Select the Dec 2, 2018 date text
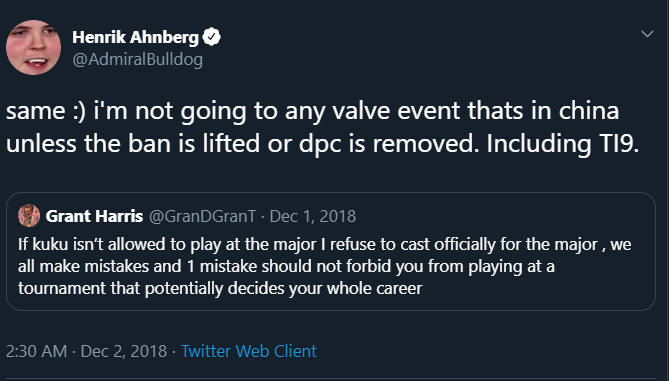Screen dimensions: 669x381 coord(124,351)
